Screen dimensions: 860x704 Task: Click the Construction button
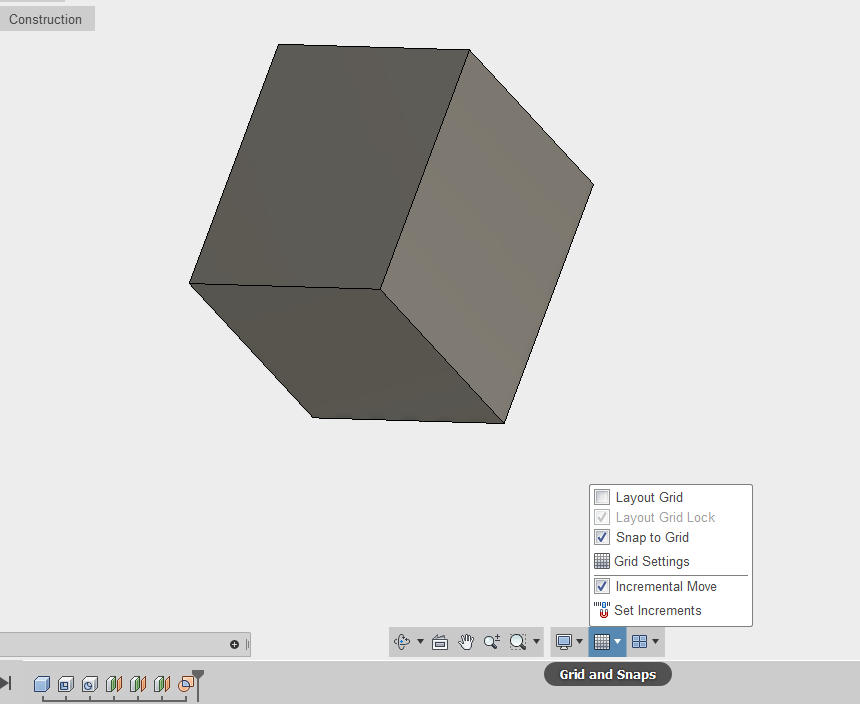[x=45, y=18]
